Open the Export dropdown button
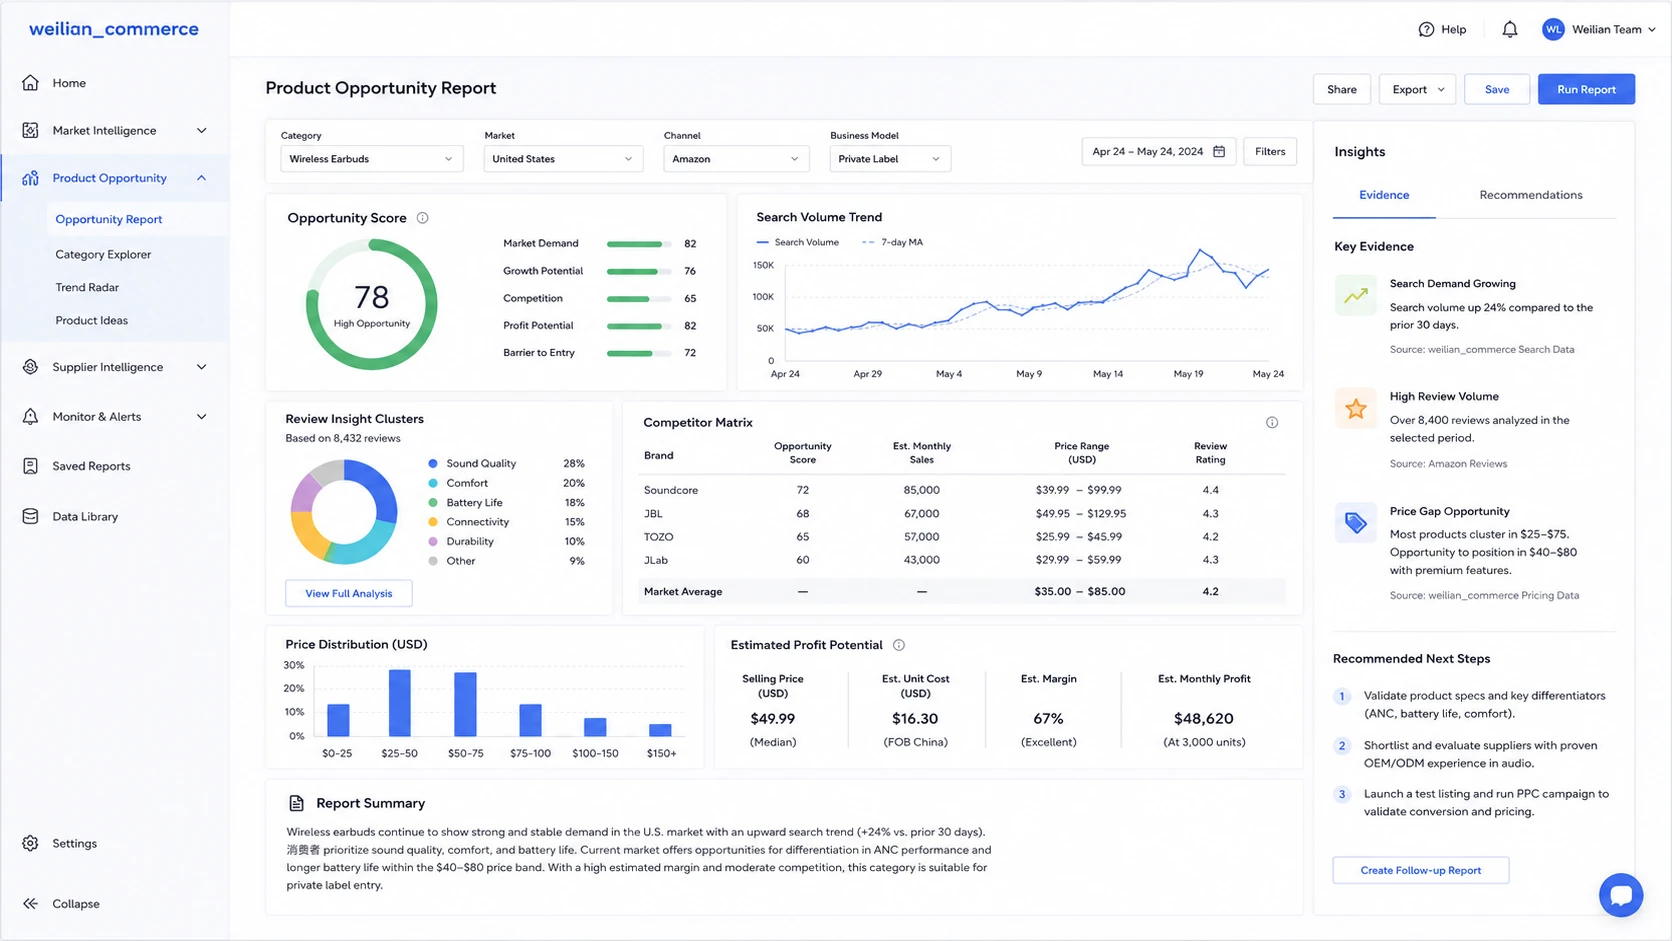 1417,89
